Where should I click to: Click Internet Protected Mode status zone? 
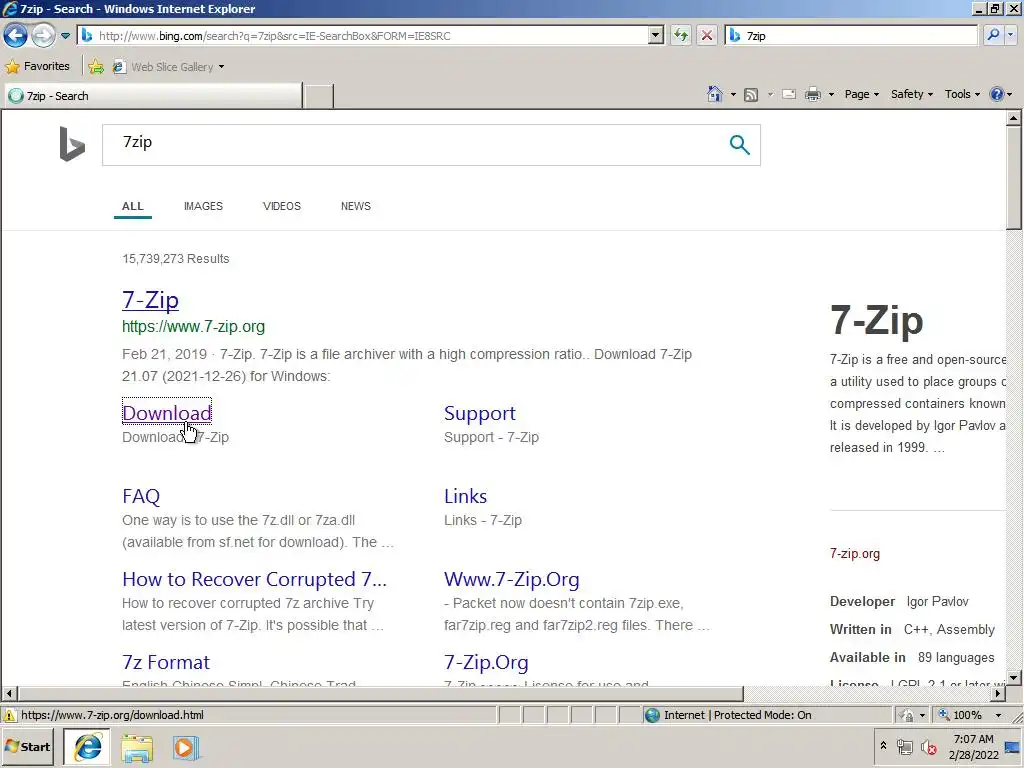coord(737,715)
